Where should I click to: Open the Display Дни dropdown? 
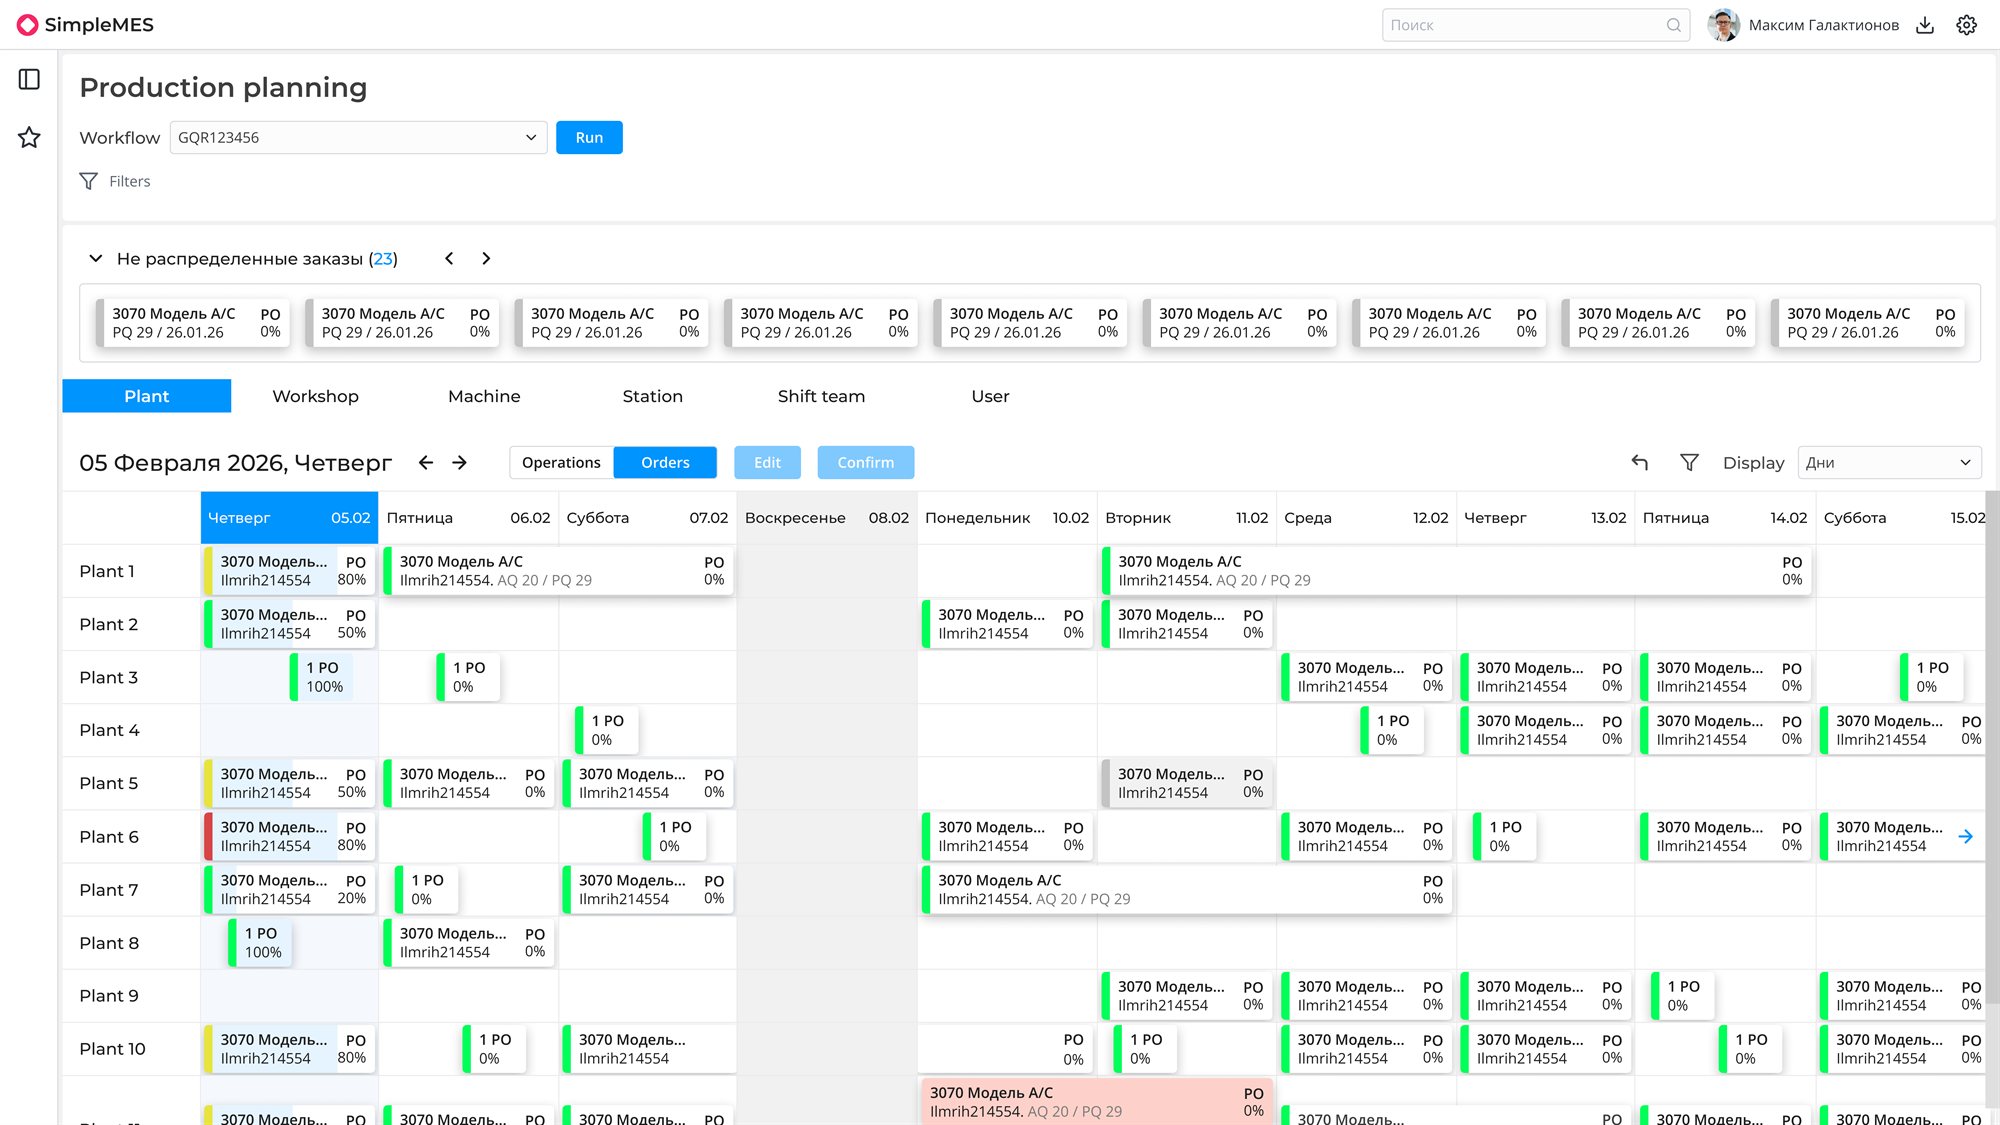1889,462
